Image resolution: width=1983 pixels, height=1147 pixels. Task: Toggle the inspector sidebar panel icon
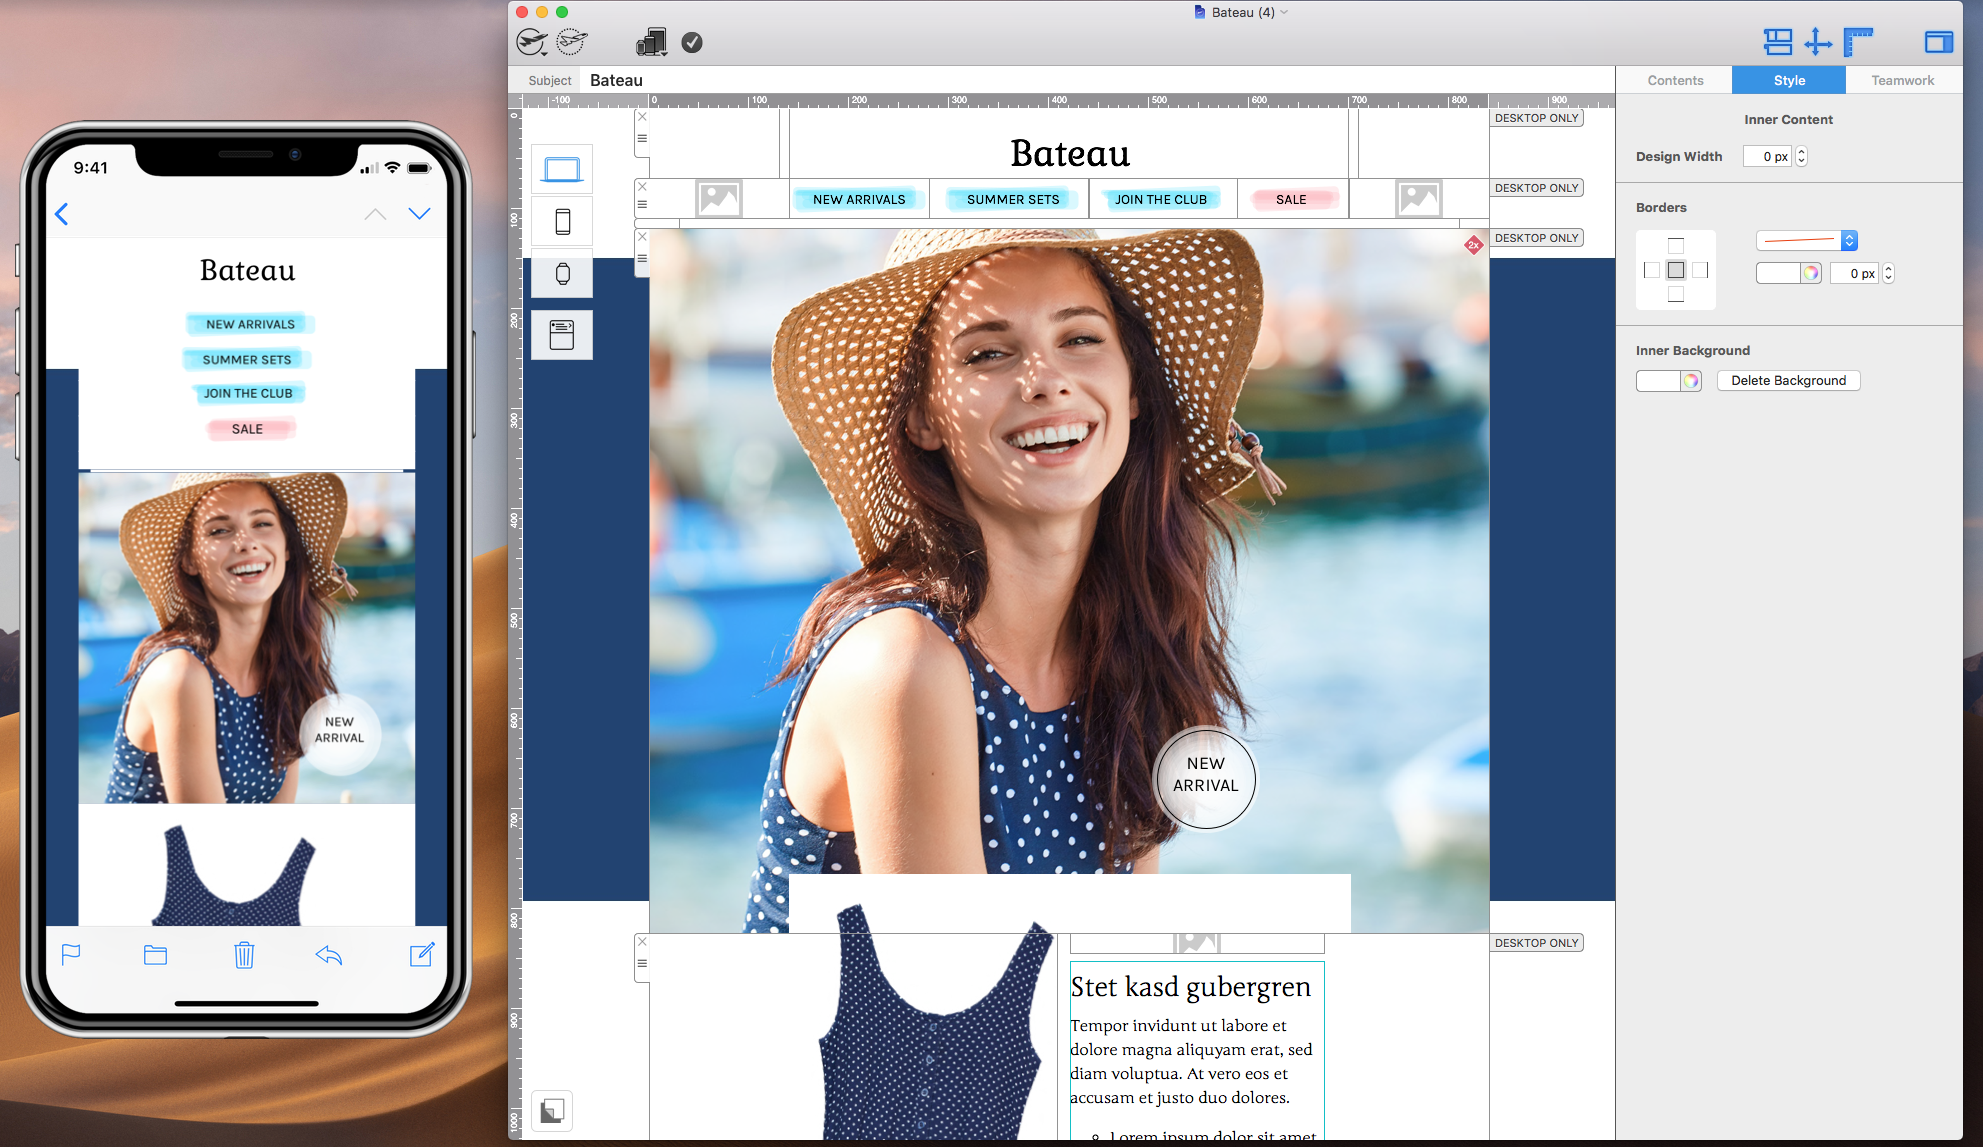1938,42
